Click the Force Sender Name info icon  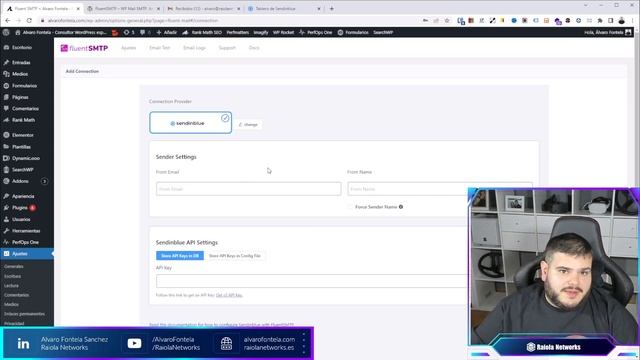[401, 207]
